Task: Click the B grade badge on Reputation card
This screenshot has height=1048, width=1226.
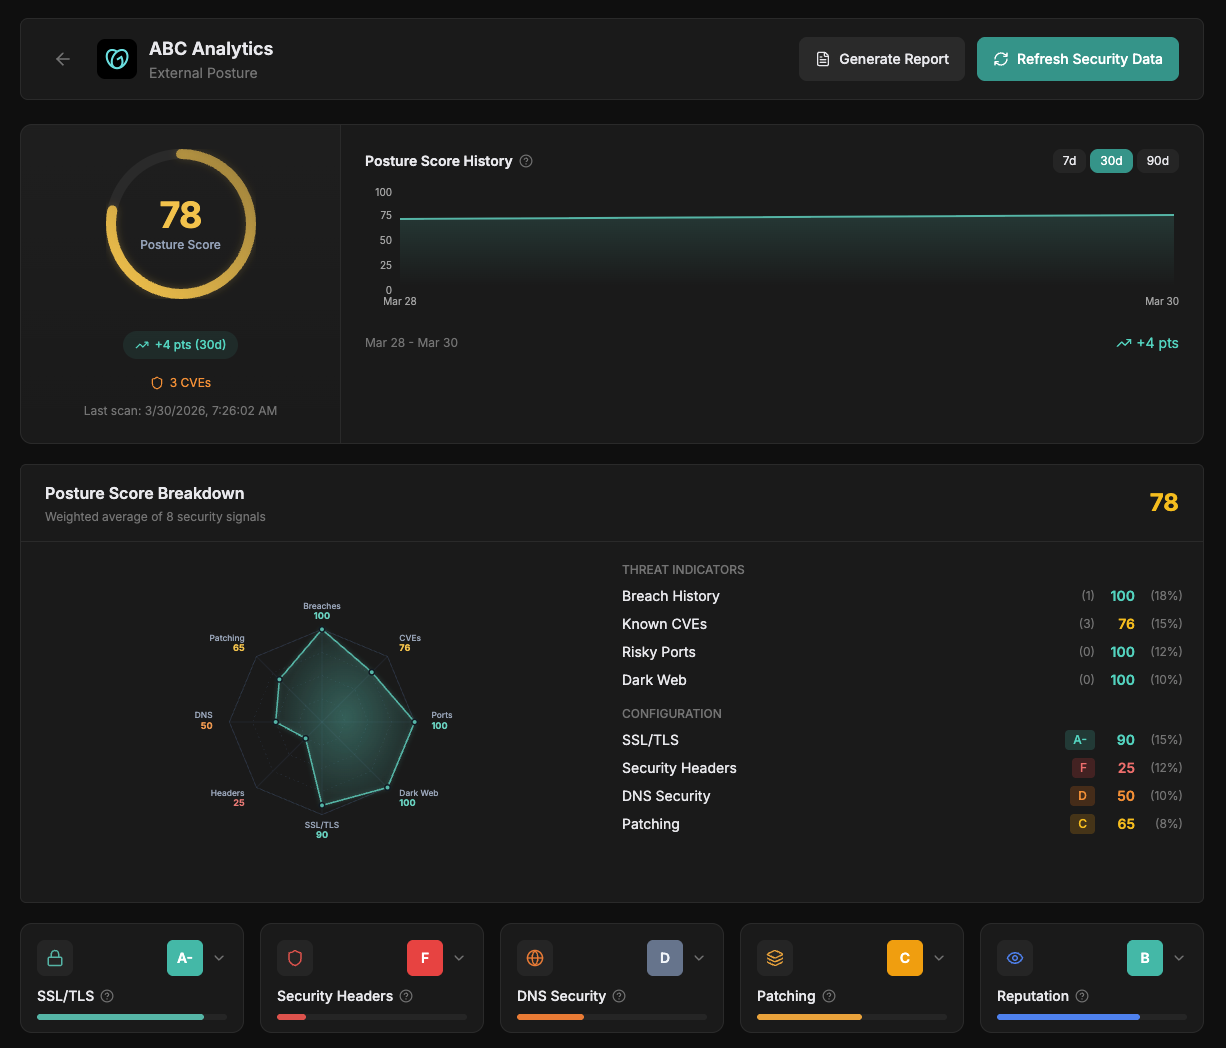Action: 1145,958
